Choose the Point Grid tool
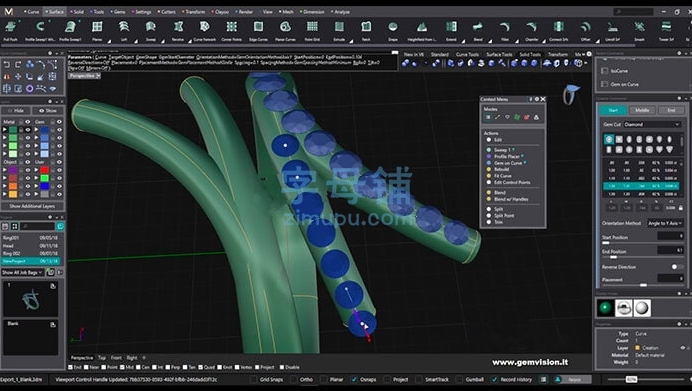Viewport: 692px width, 391px height. (x=312, y=31)
